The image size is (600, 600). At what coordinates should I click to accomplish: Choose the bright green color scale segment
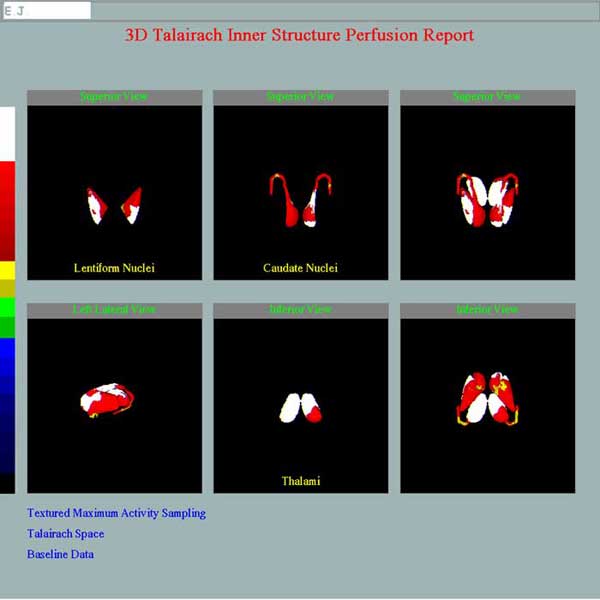(7, 307)
